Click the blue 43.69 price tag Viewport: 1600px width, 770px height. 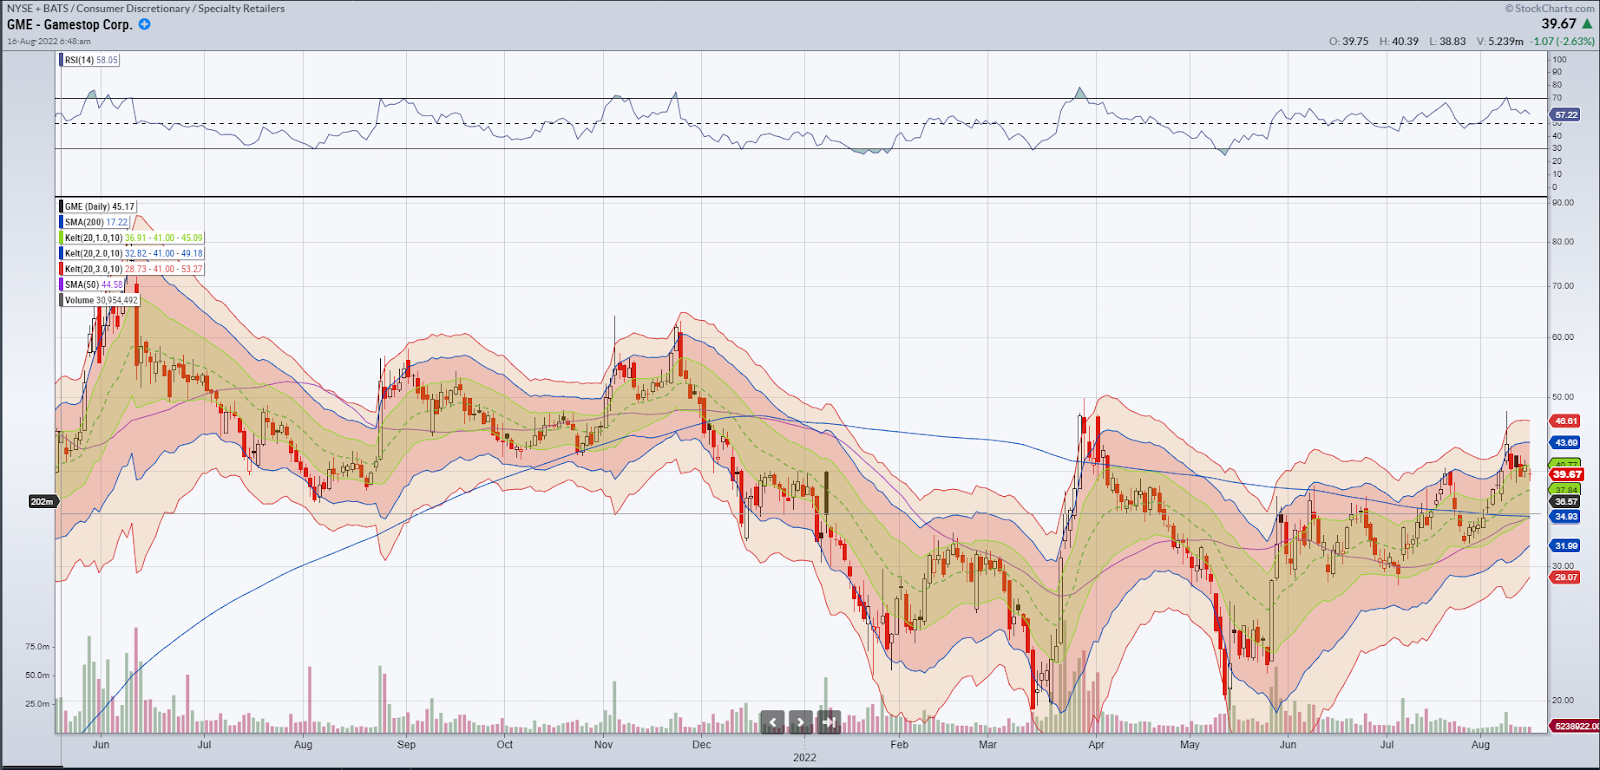(x=1566, y=442)
